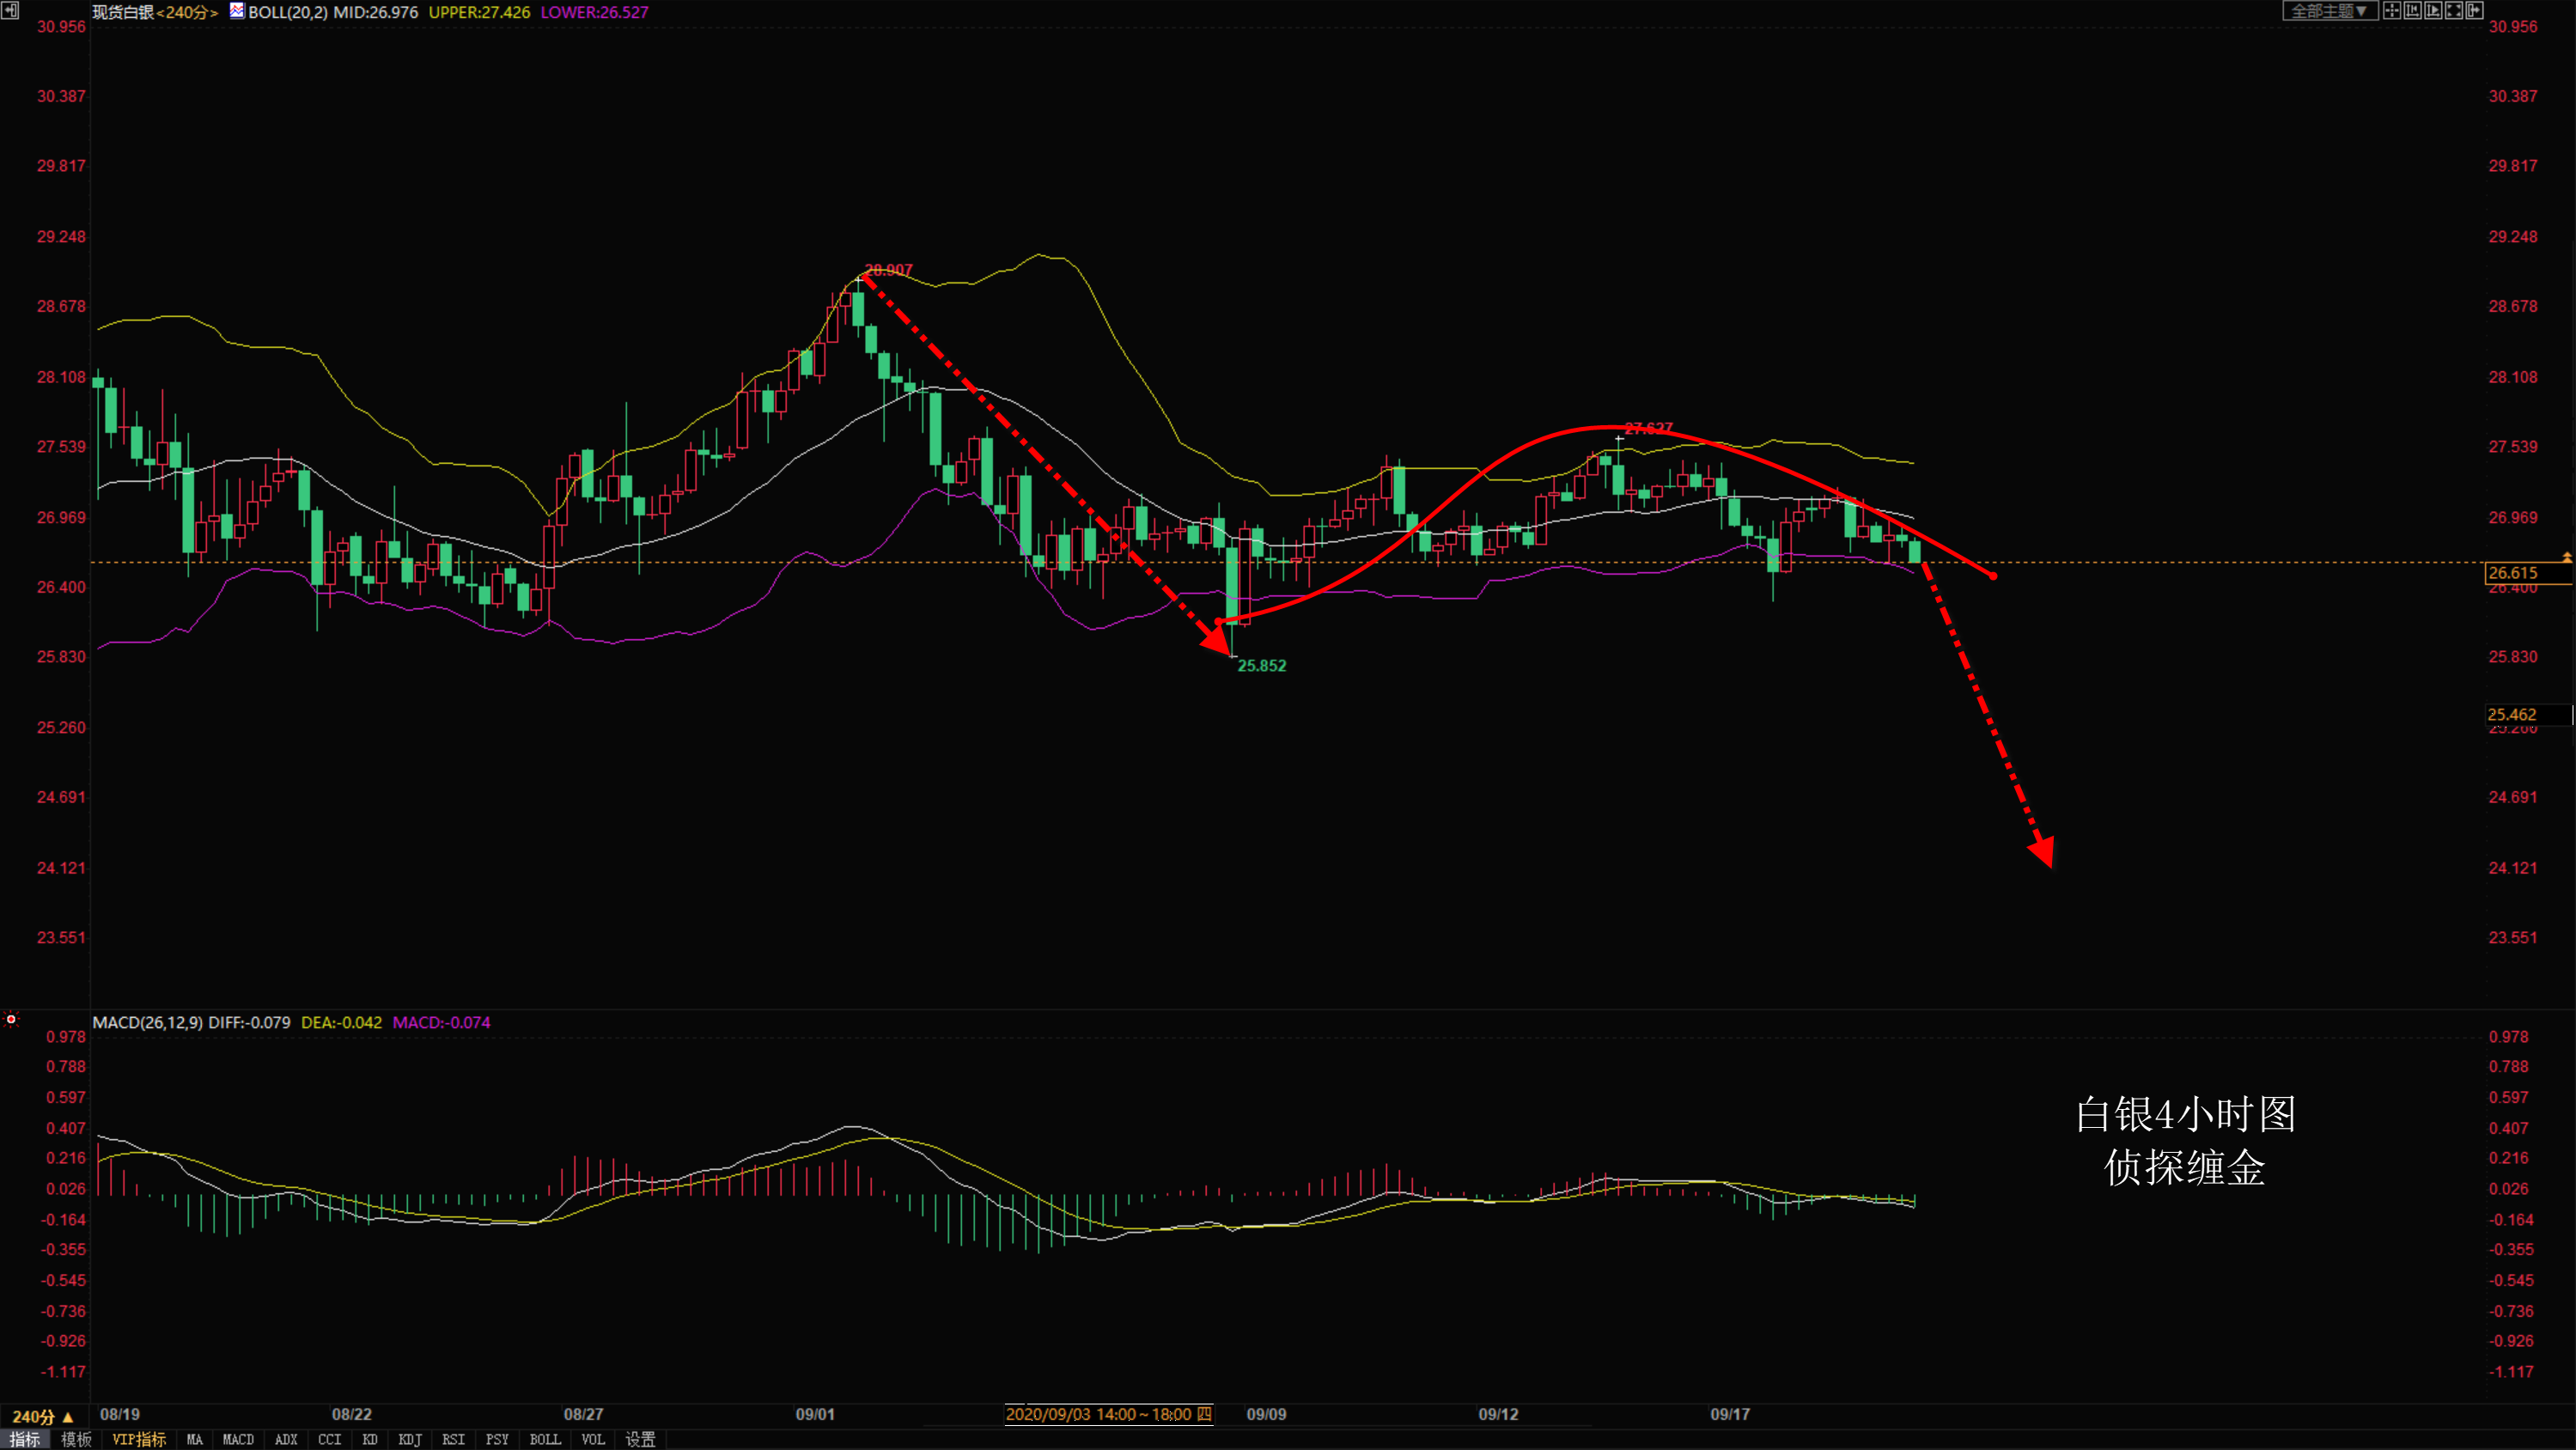Open the 全部主题 dropdown

2331,10
